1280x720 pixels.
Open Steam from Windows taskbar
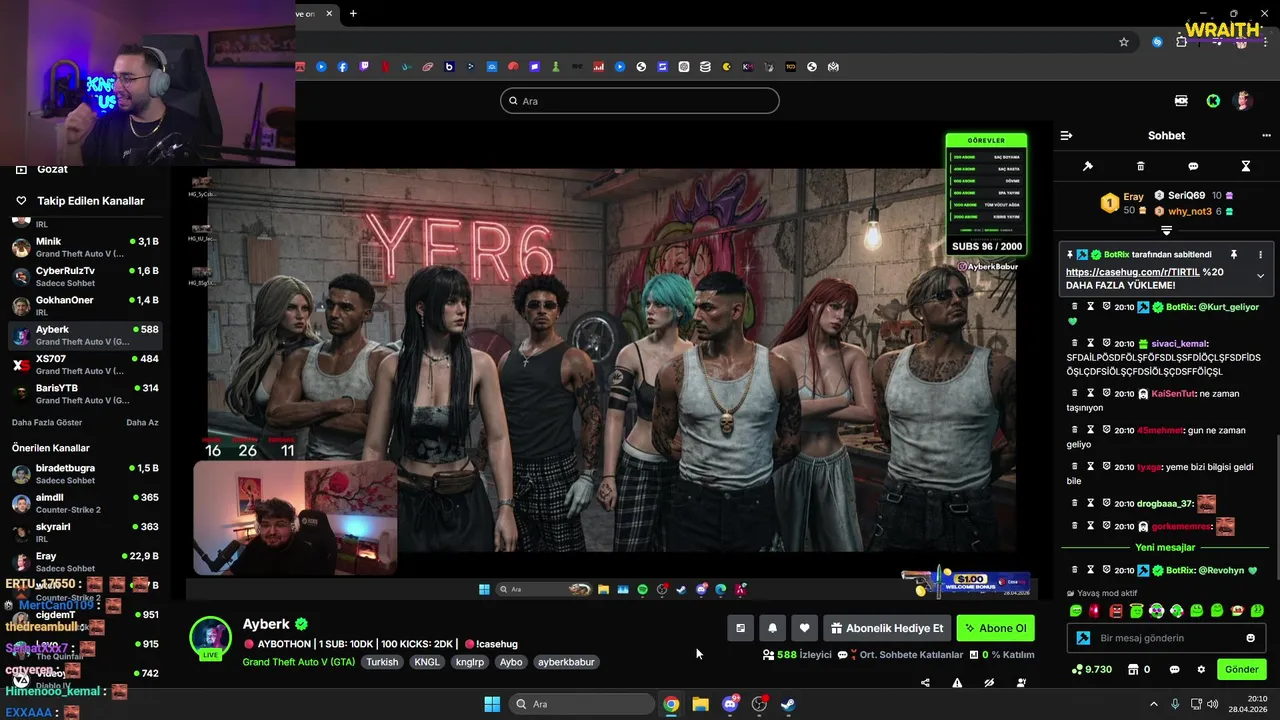(788, 704)
